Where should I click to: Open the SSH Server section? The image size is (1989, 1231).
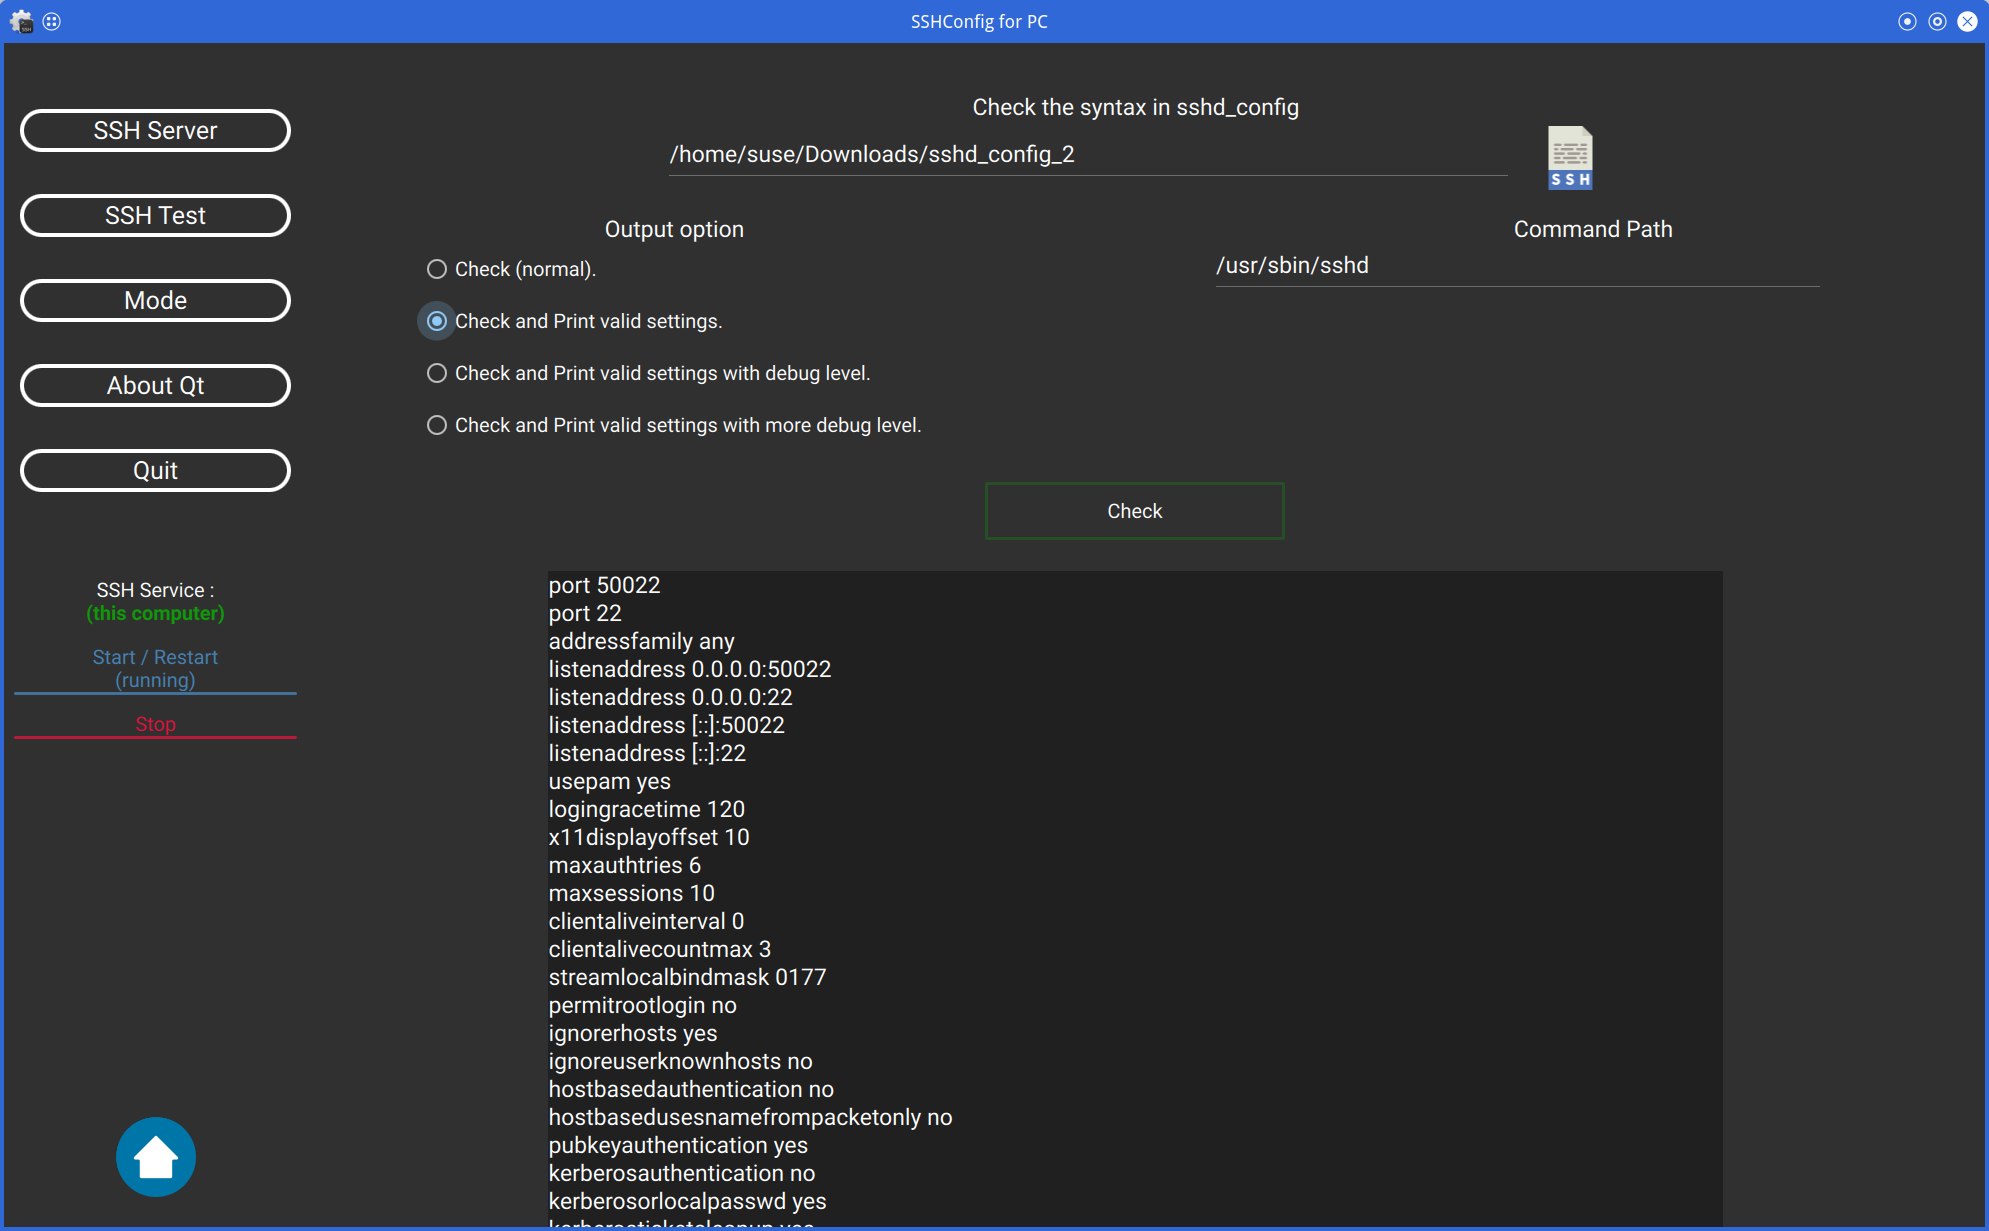(x=155, y=130)
